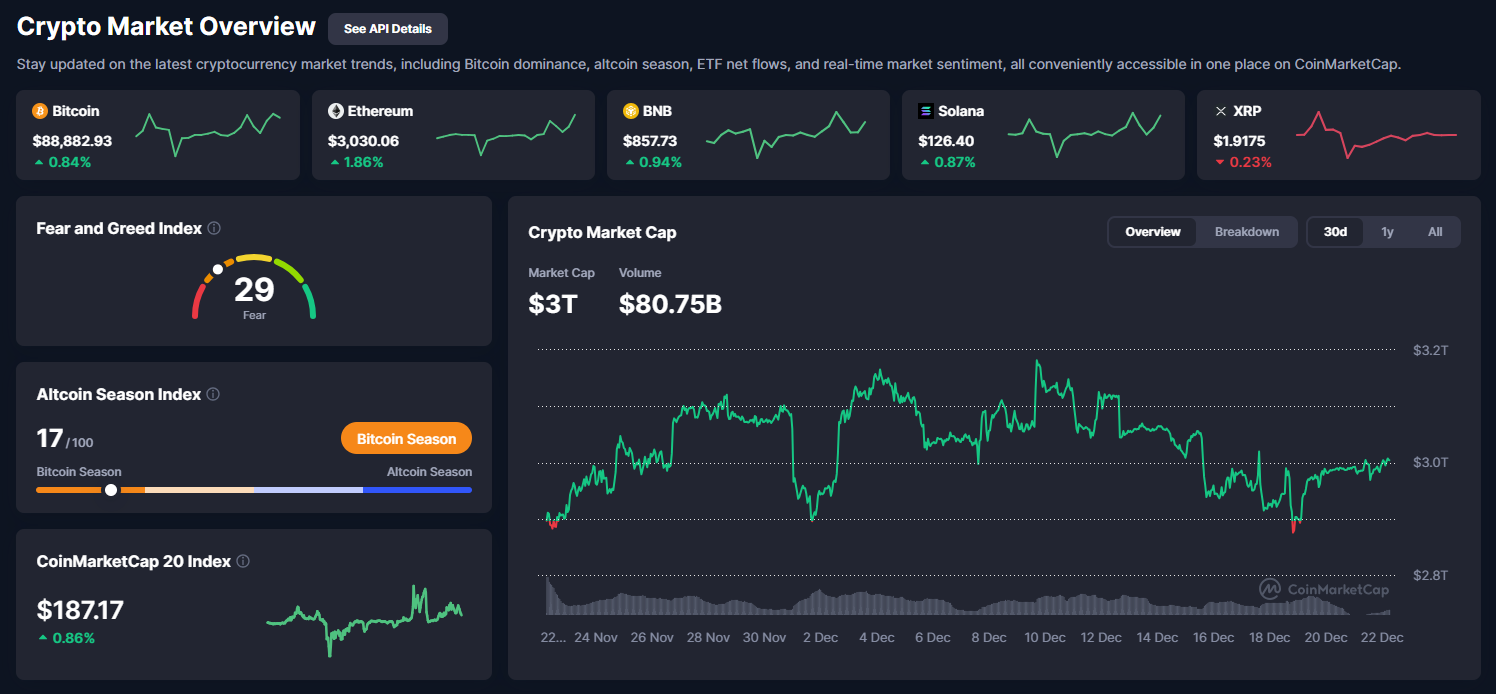Click the CoinMarketCap 20 Index sparkline
Image resolution: width=1496 pixels, height=694 pixels.
(365, 620)
